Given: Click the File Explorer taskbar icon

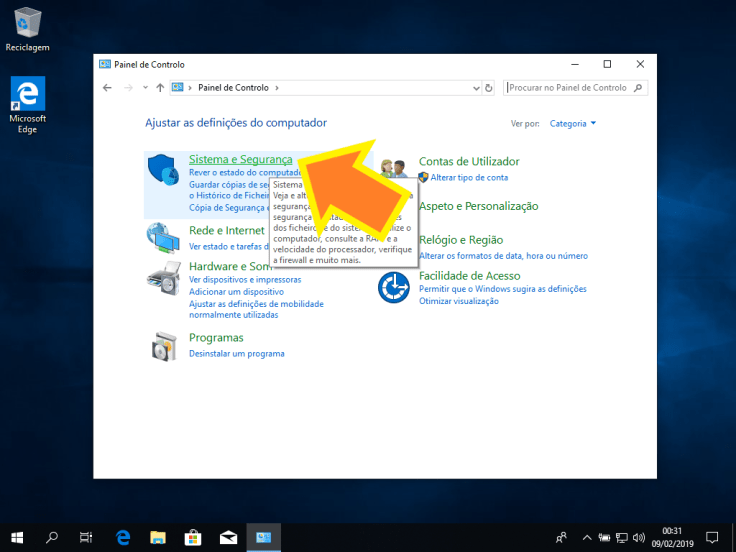Looking at the screenshot, I should (x=159, y=537).
